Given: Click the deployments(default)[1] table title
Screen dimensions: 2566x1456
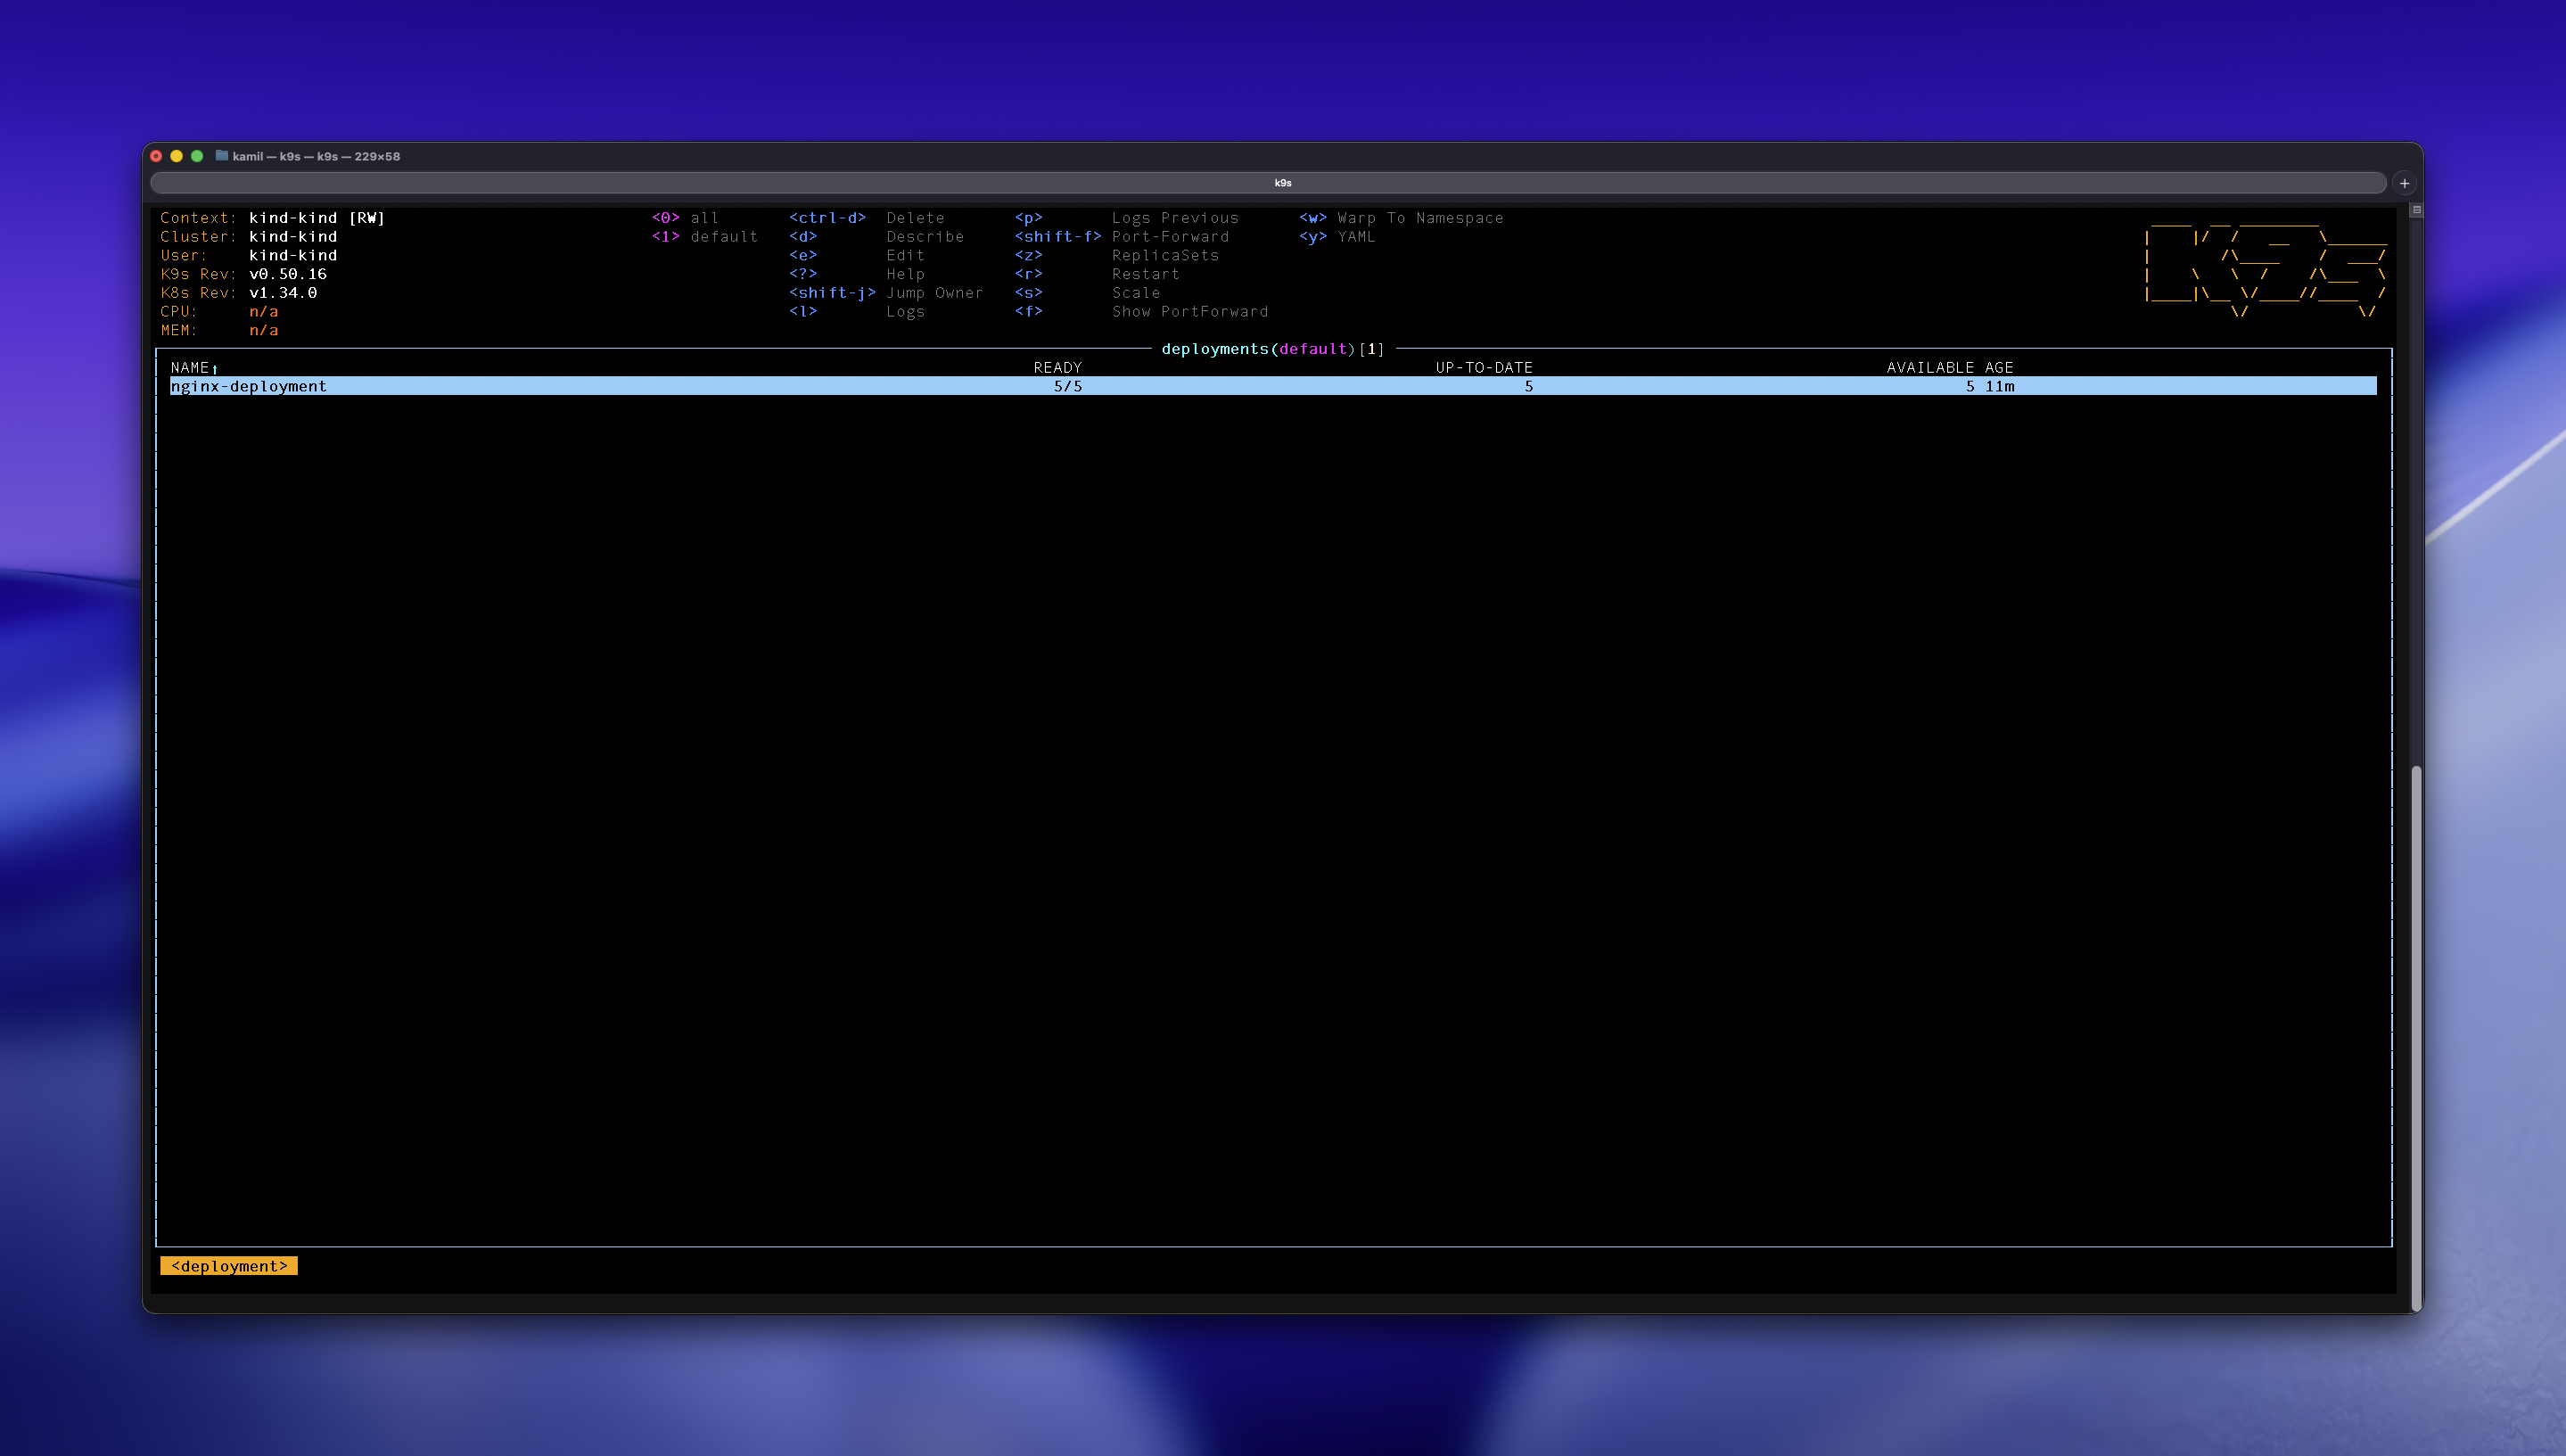Looking at the screenshot, I should coord(1272,349).
